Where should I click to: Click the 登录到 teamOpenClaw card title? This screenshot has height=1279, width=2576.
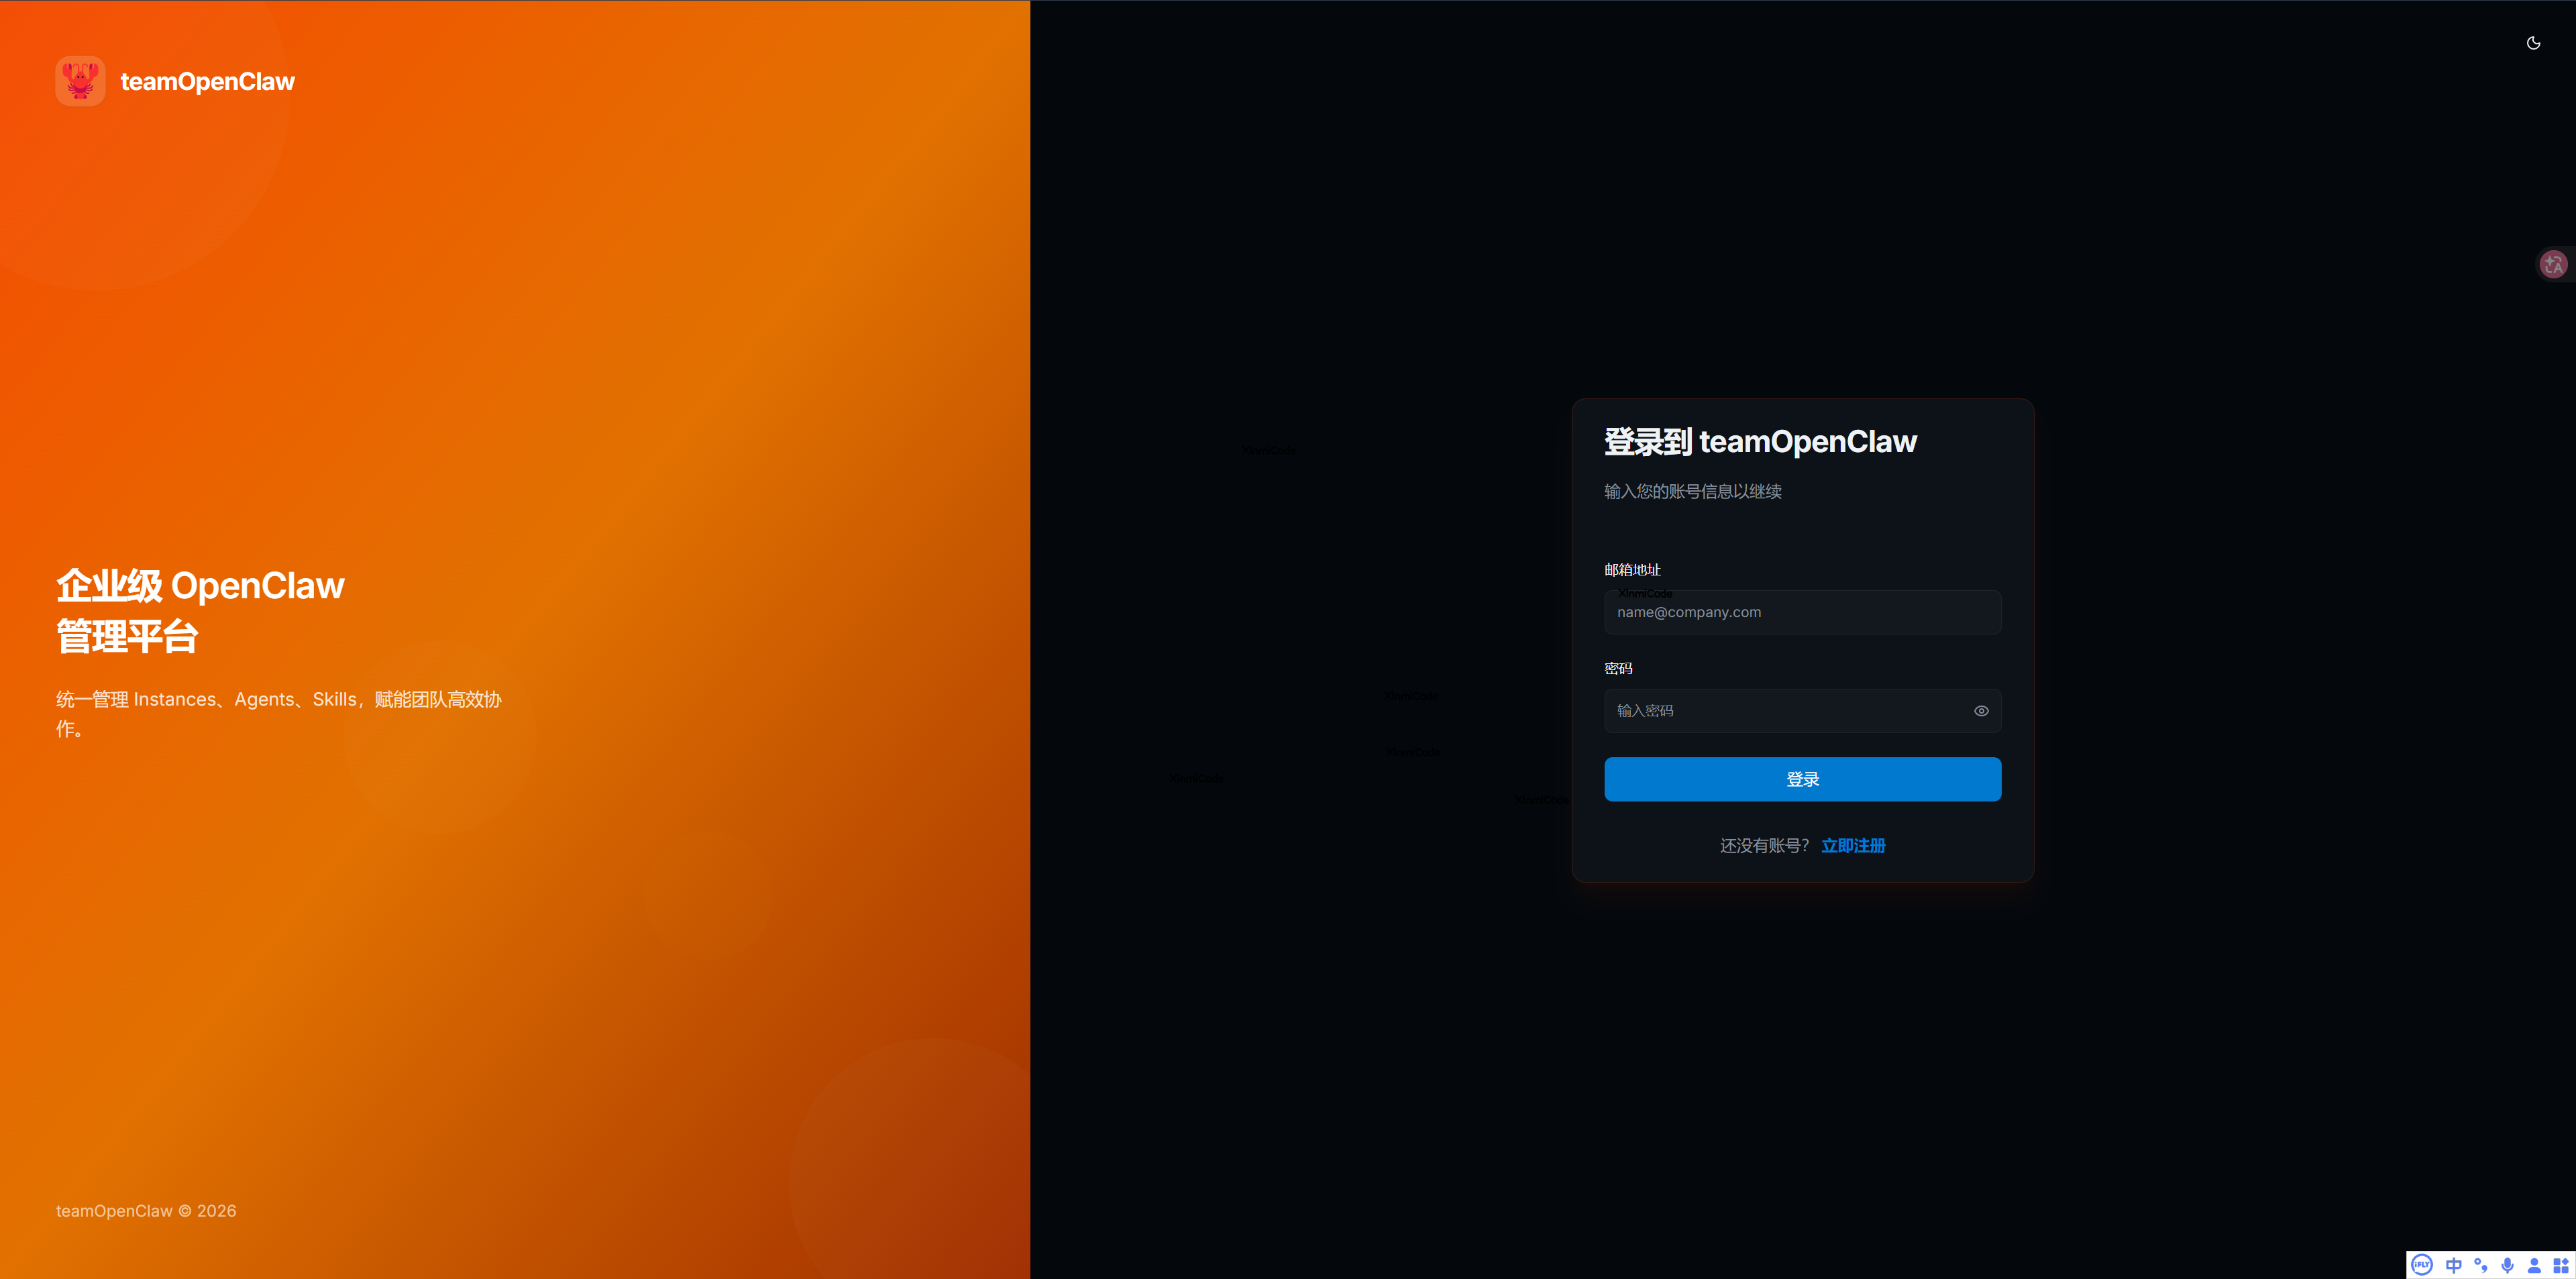click(x=1761, y=441)
